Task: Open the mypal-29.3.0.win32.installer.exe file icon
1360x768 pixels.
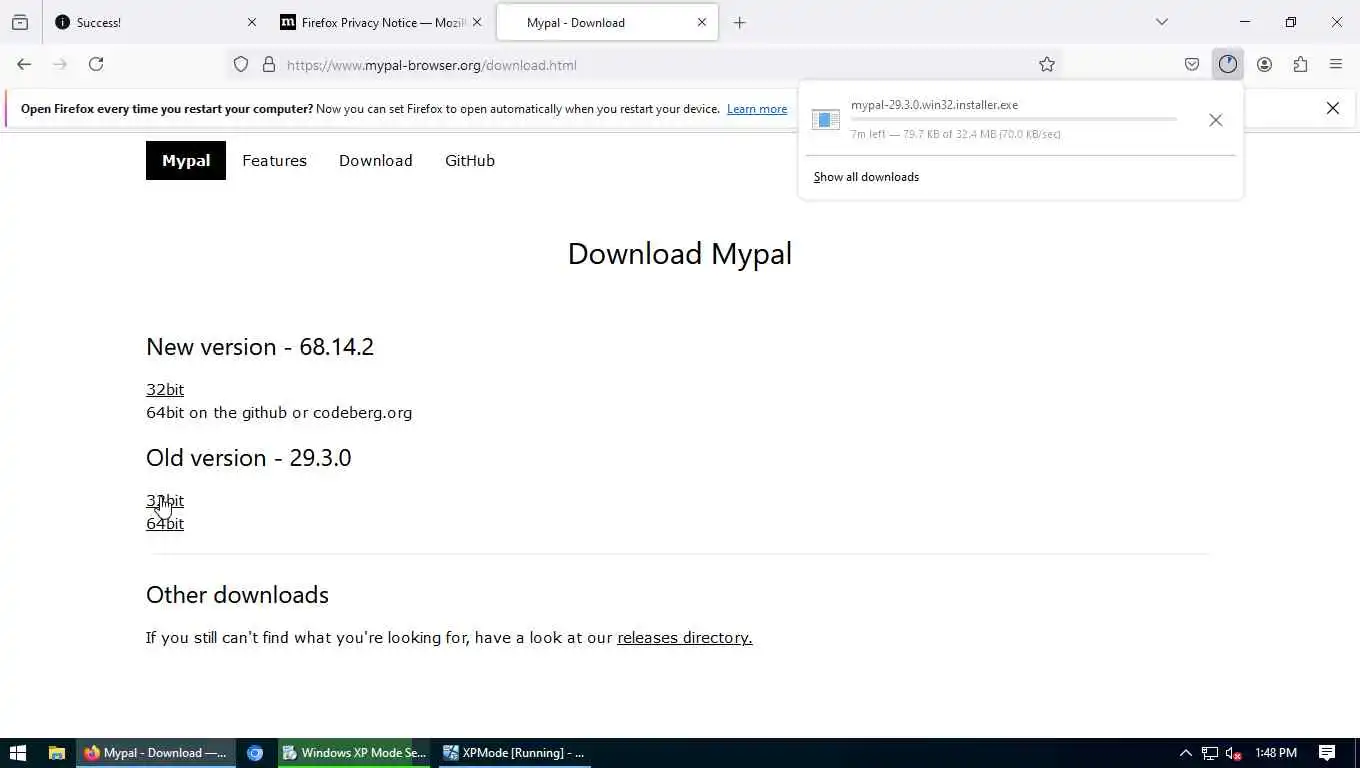Action: coord(825,120)
